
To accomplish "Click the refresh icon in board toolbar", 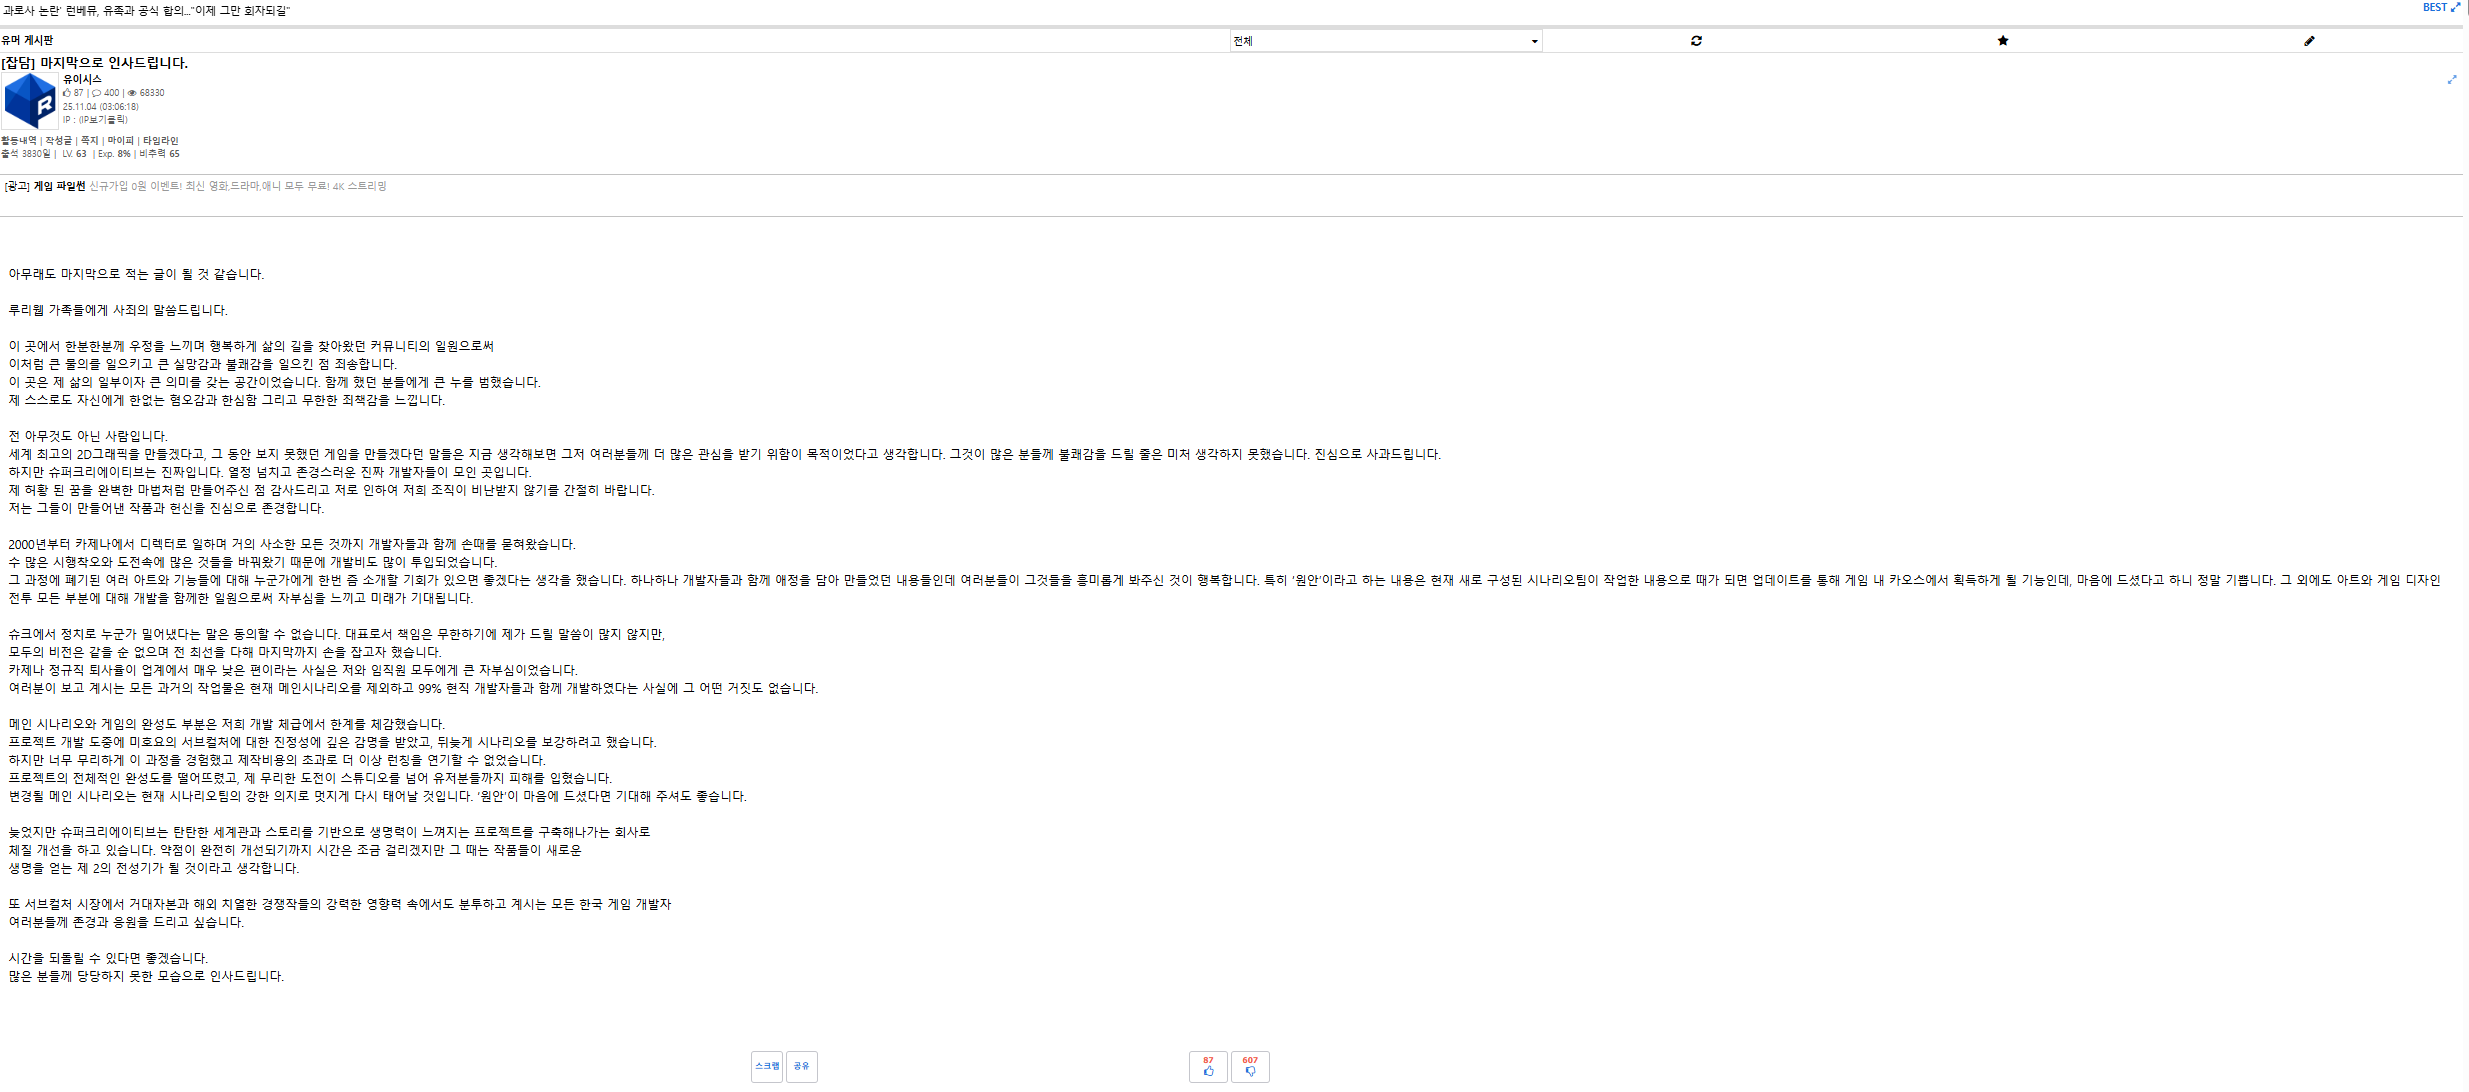I will point(1696,41).
